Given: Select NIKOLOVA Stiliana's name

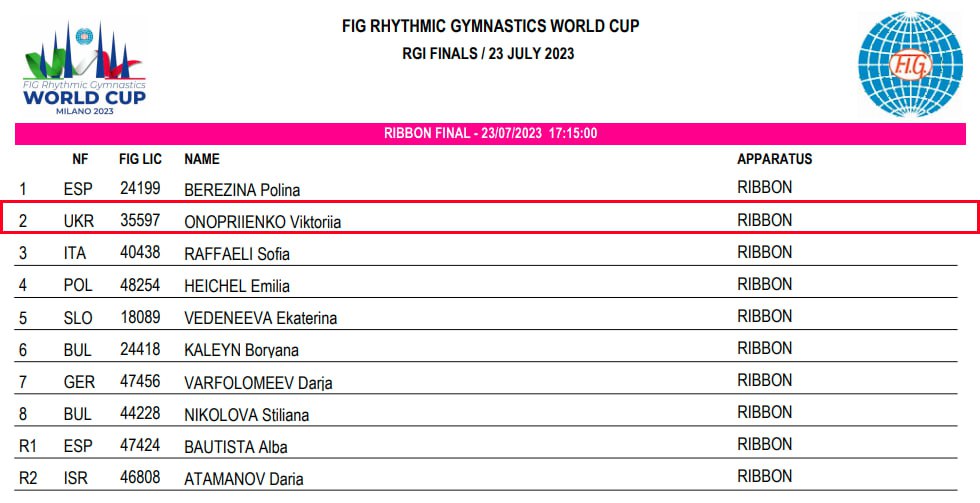Looking at the screenshot, I should click(x=246, y=415).
